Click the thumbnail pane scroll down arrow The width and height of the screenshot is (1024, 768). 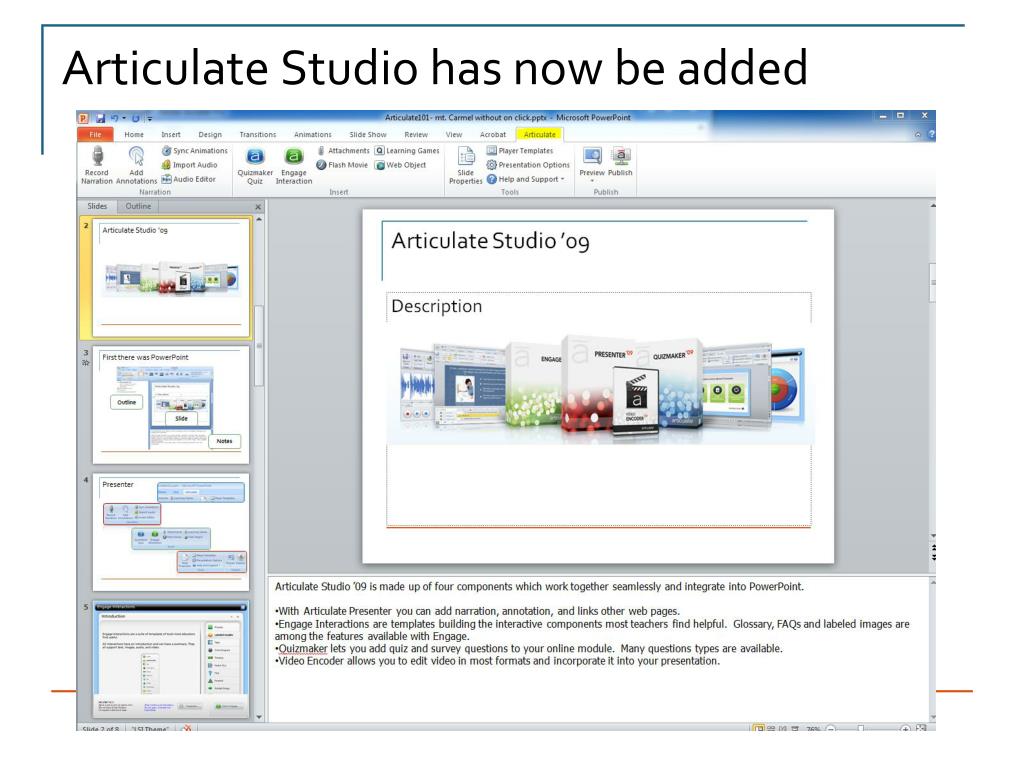(x=259, y=716)
